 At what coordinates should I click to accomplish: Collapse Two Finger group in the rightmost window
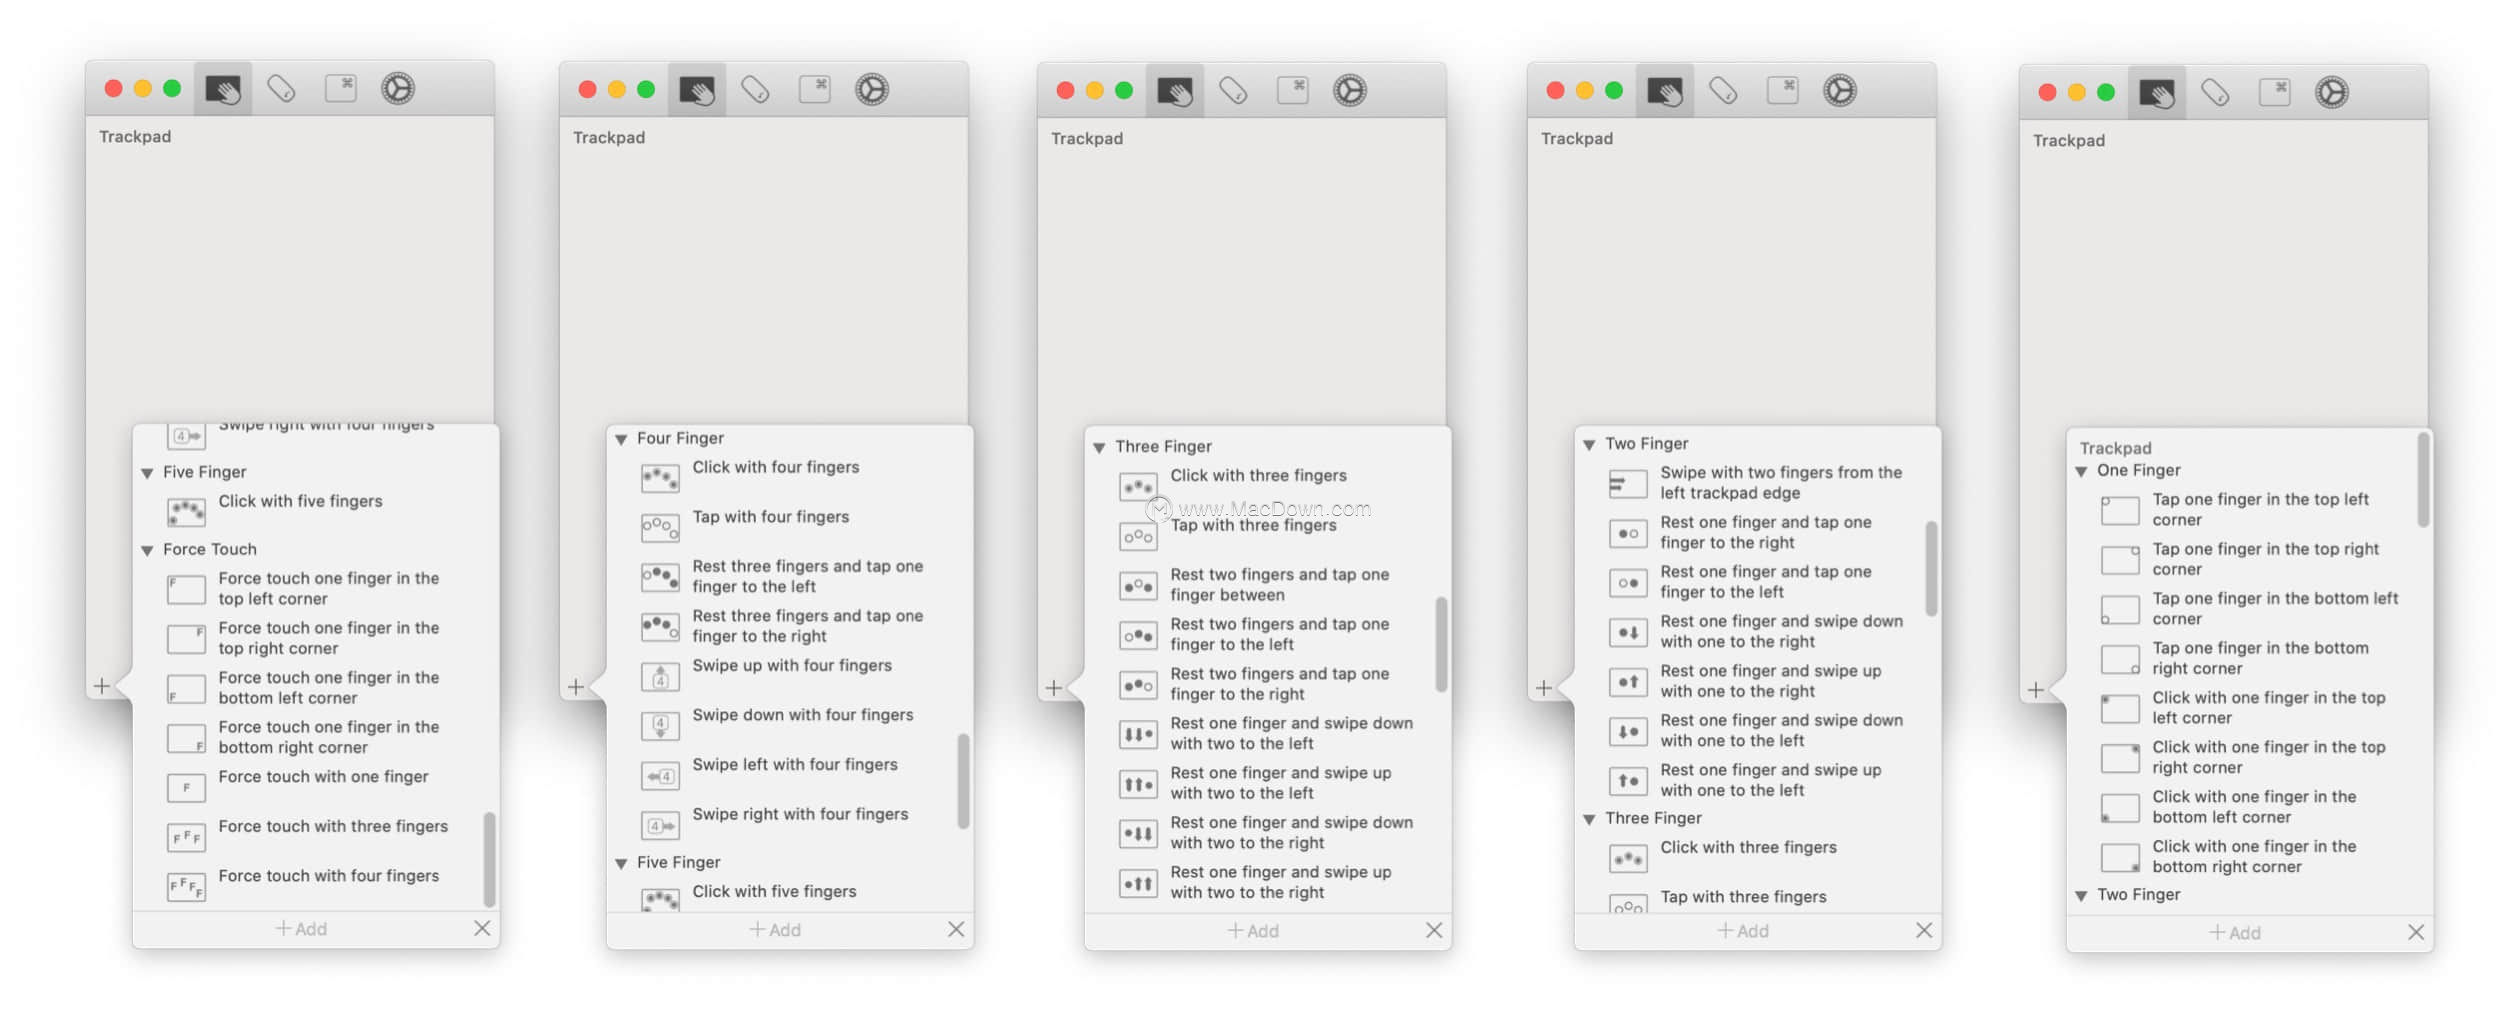(x=2081, y=896)
